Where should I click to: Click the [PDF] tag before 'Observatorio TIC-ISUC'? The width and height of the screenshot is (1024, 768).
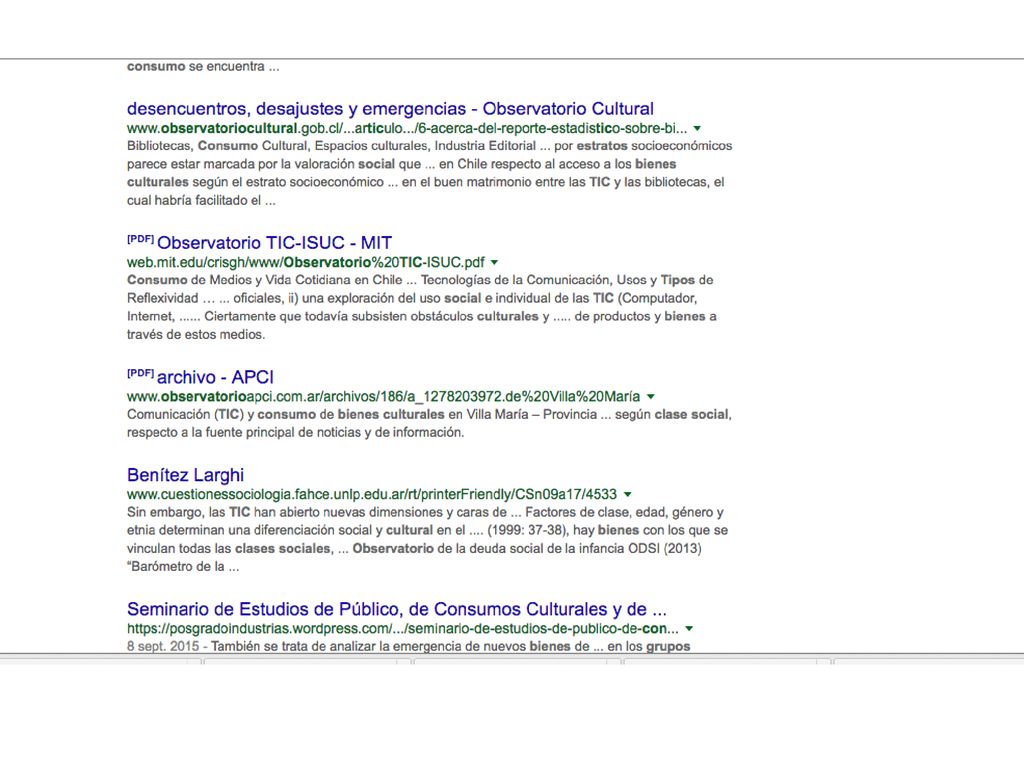(x=140, y=239)
